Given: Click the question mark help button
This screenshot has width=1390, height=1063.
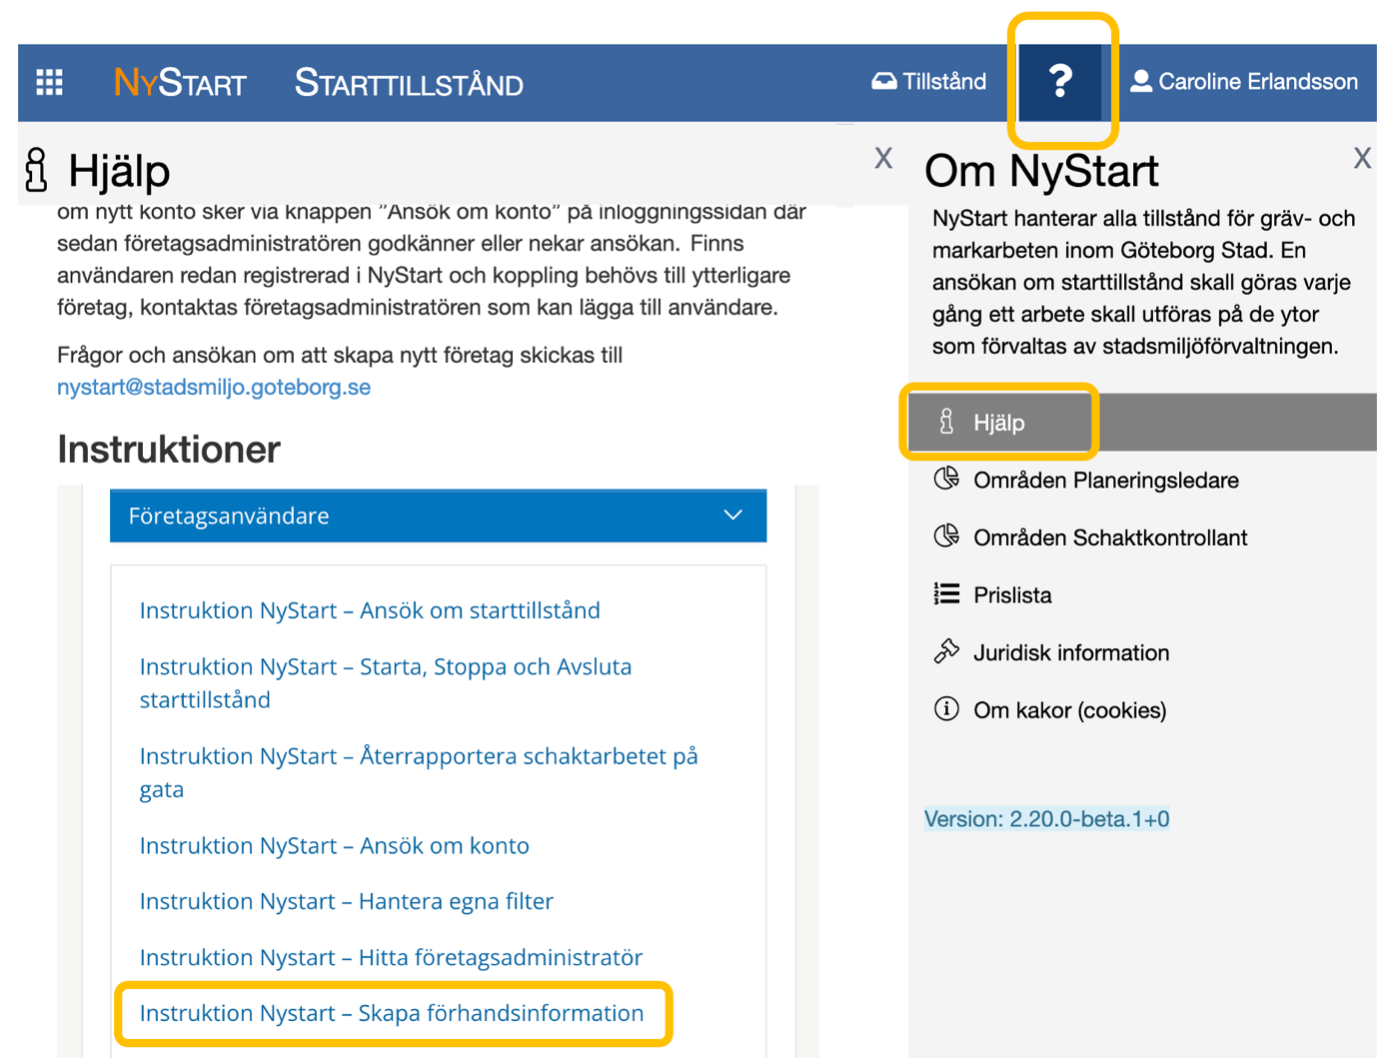Looking at the screenshot, I should [1060, 81].
